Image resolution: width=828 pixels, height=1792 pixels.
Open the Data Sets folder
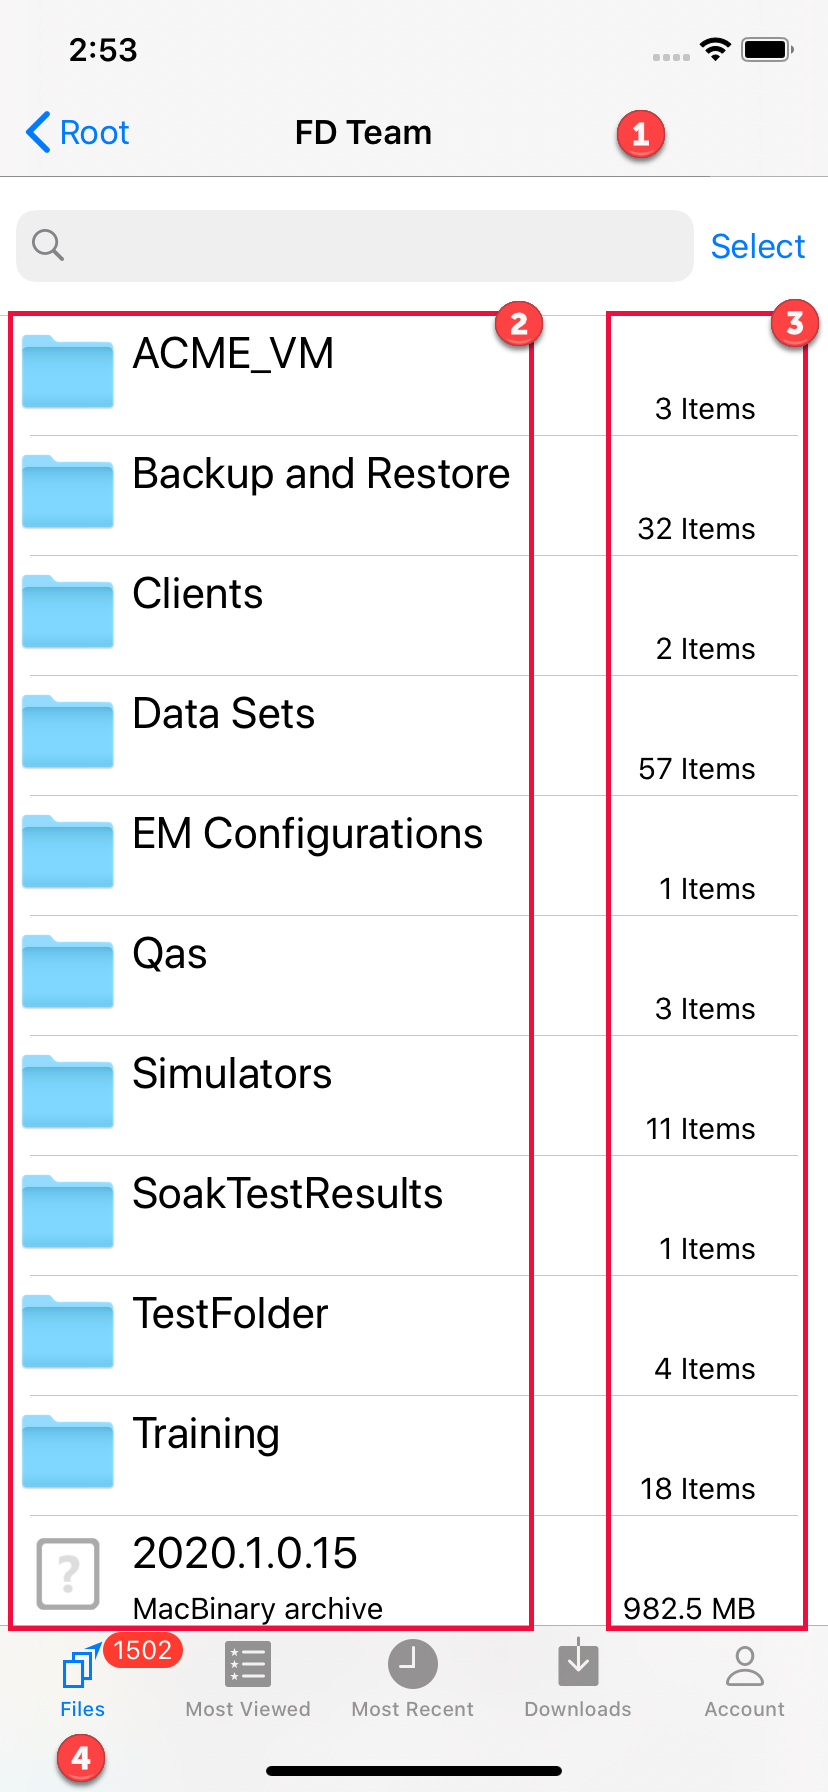(x=224, y=714)
